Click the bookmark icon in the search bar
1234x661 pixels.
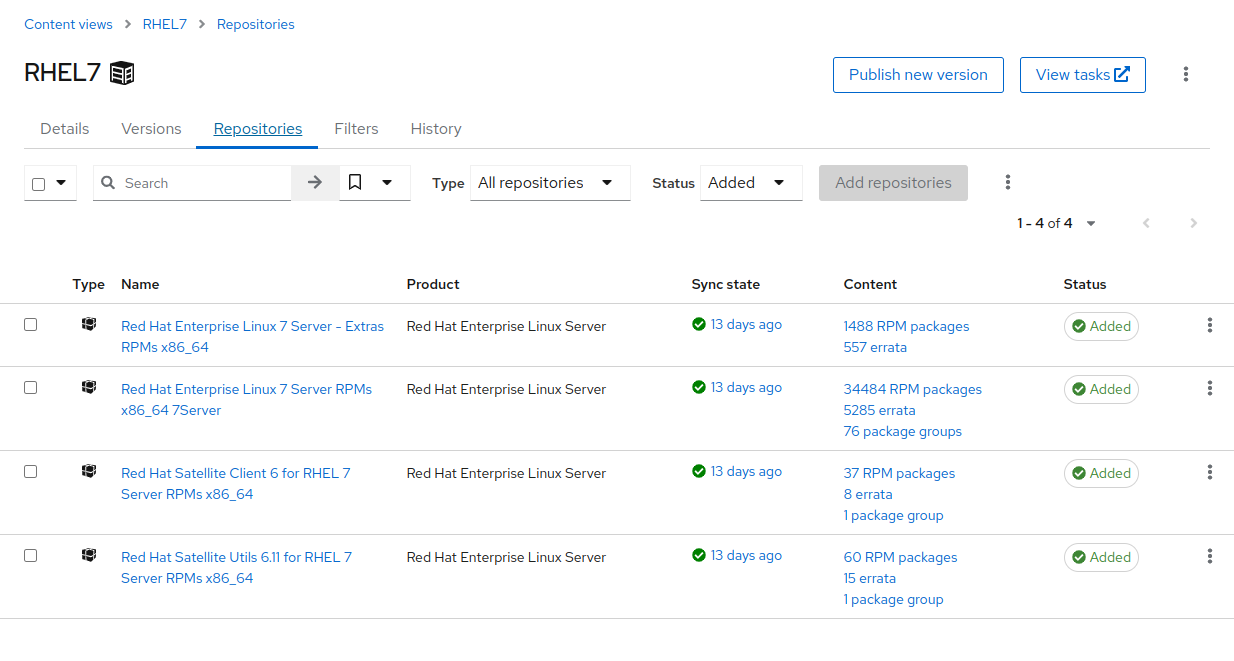click(x=355, y=182)
